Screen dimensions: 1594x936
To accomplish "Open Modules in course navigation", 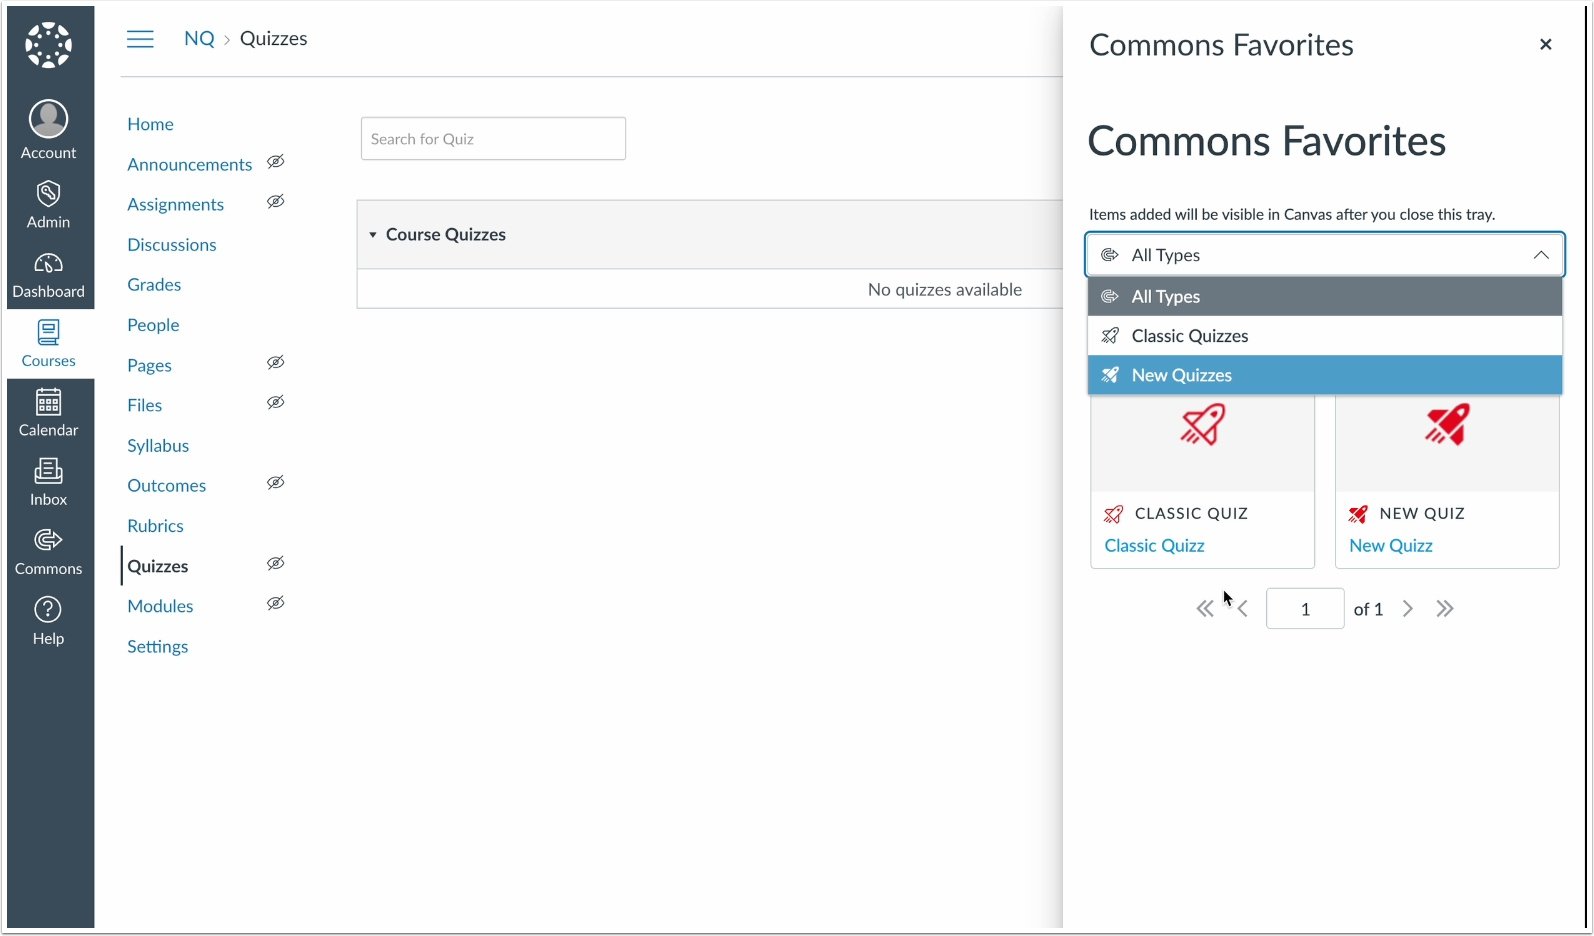I will [160, 606].
